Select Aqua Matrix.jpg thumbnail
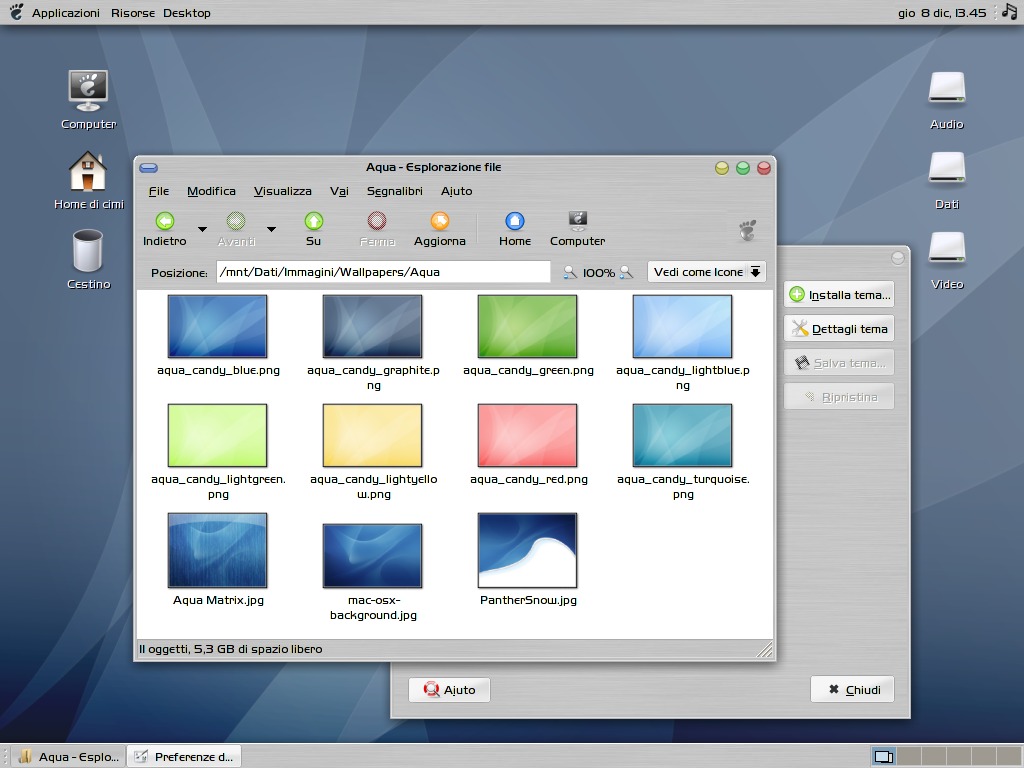 (217, 550)
